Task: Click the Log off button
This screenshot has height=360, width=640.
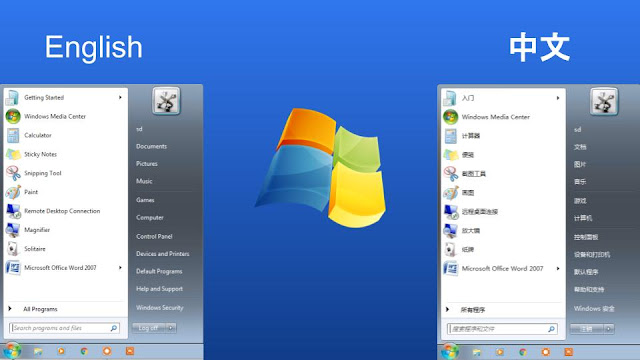Action: coord(149,328)
